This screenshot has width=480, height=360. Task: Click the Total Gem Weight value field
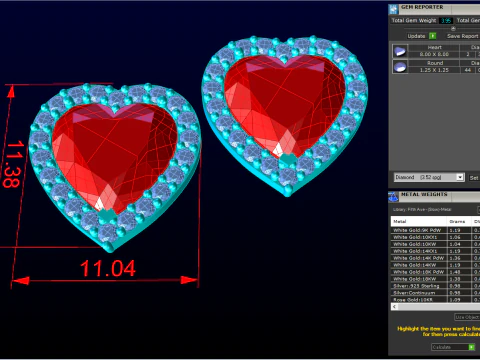pos(446,21)
